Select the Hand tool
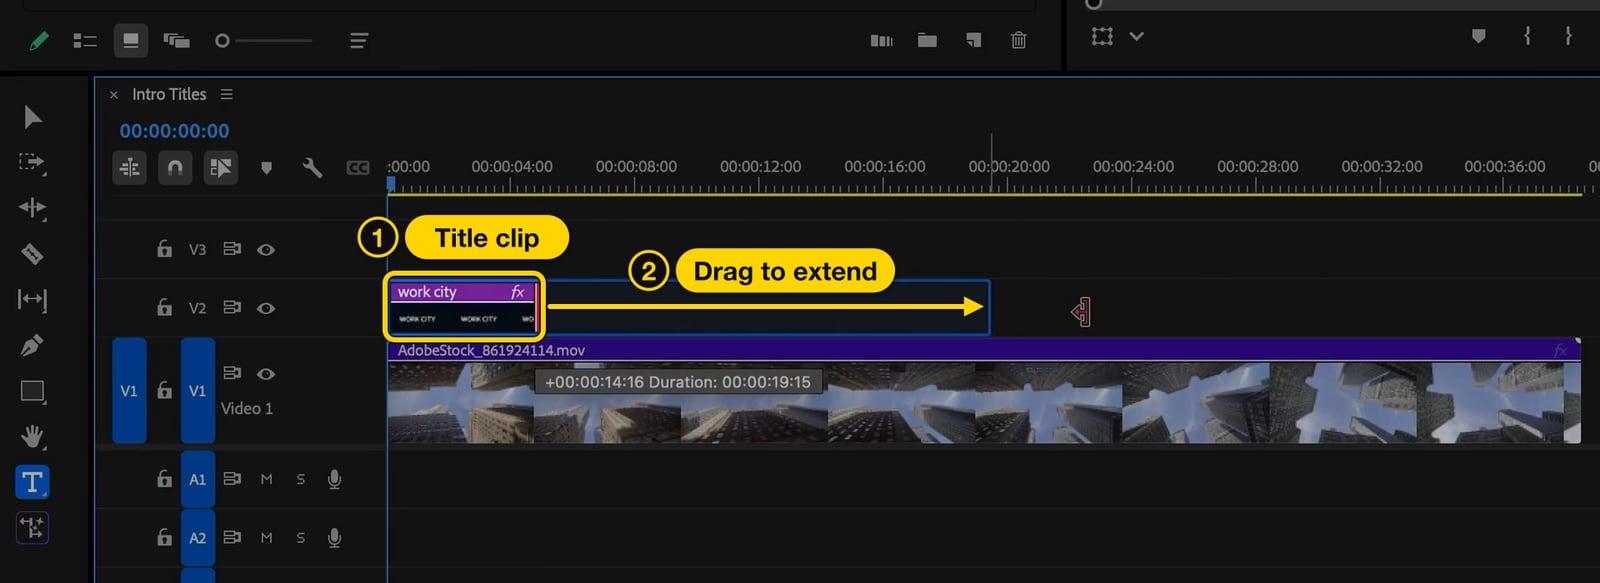Screen dimensions: 1600x583 [x=32, y=437]
